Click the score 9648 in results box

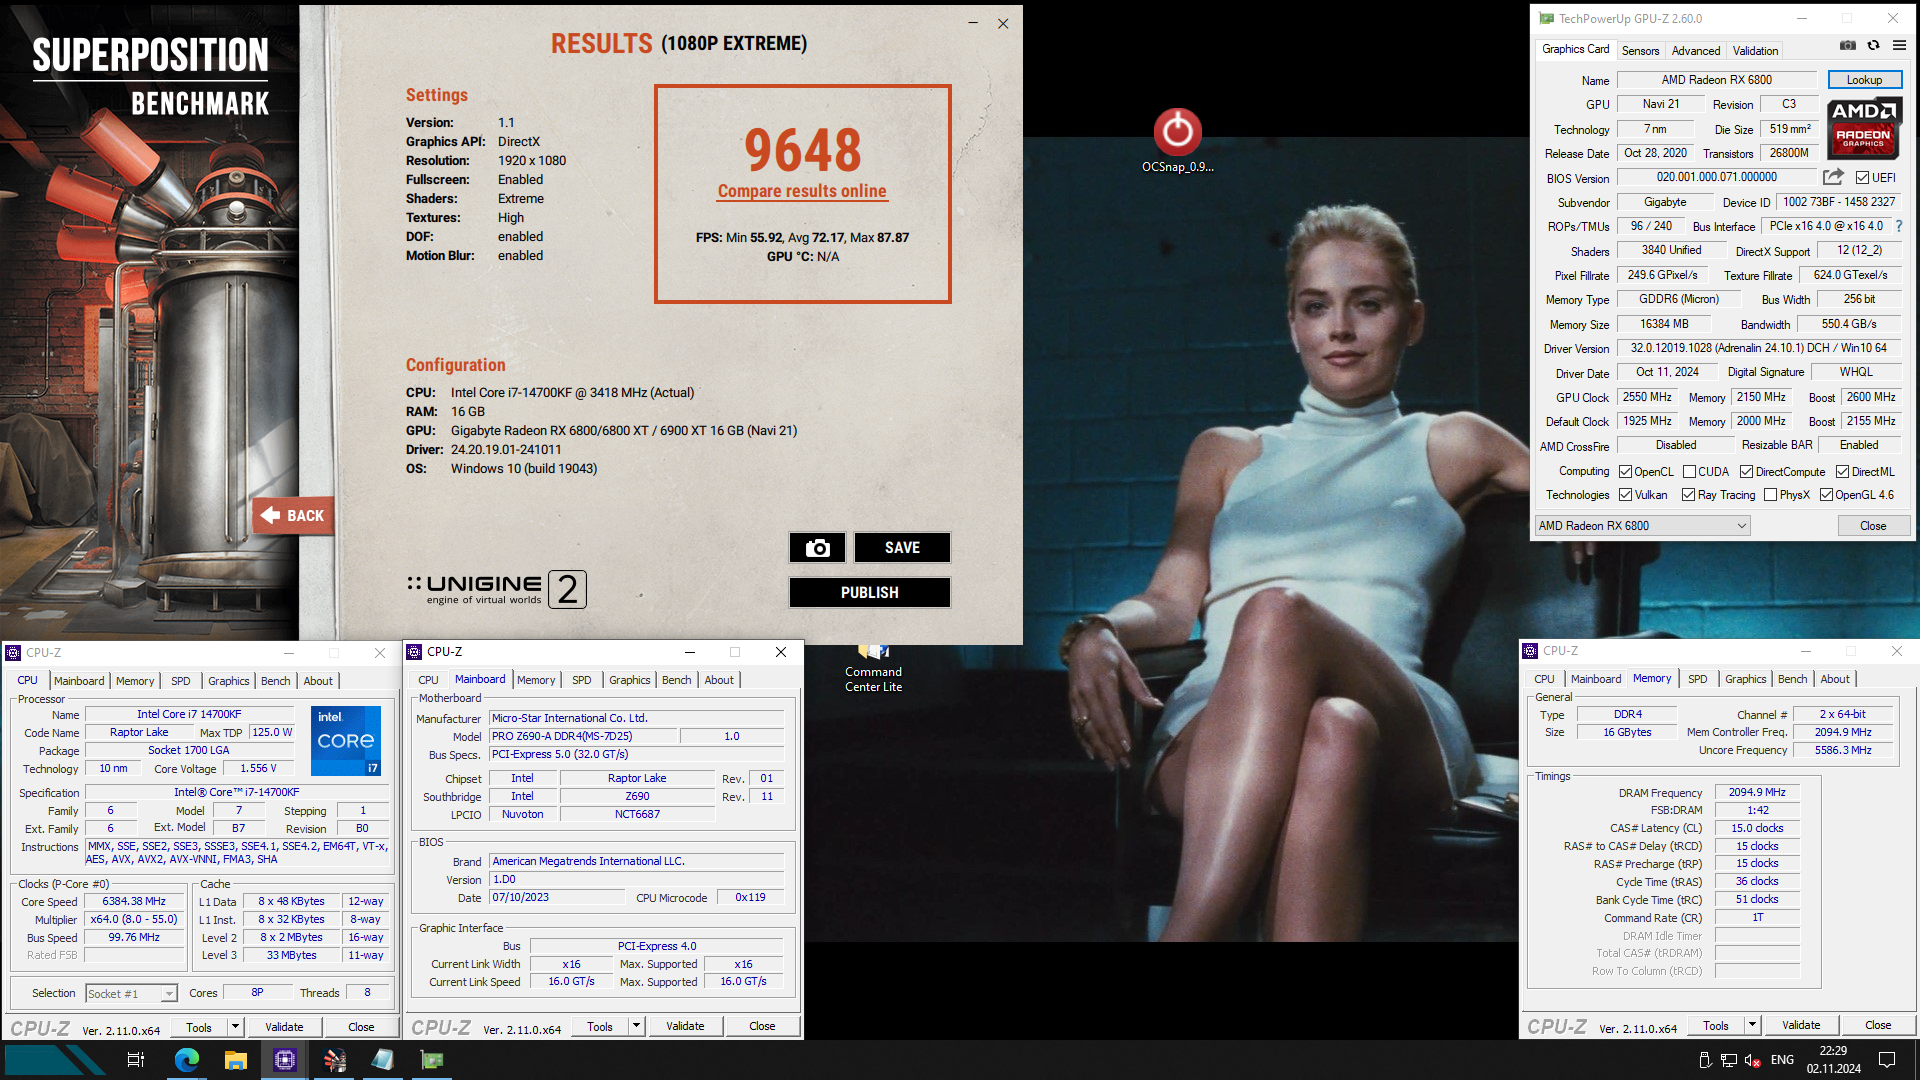tap(802, 150)
